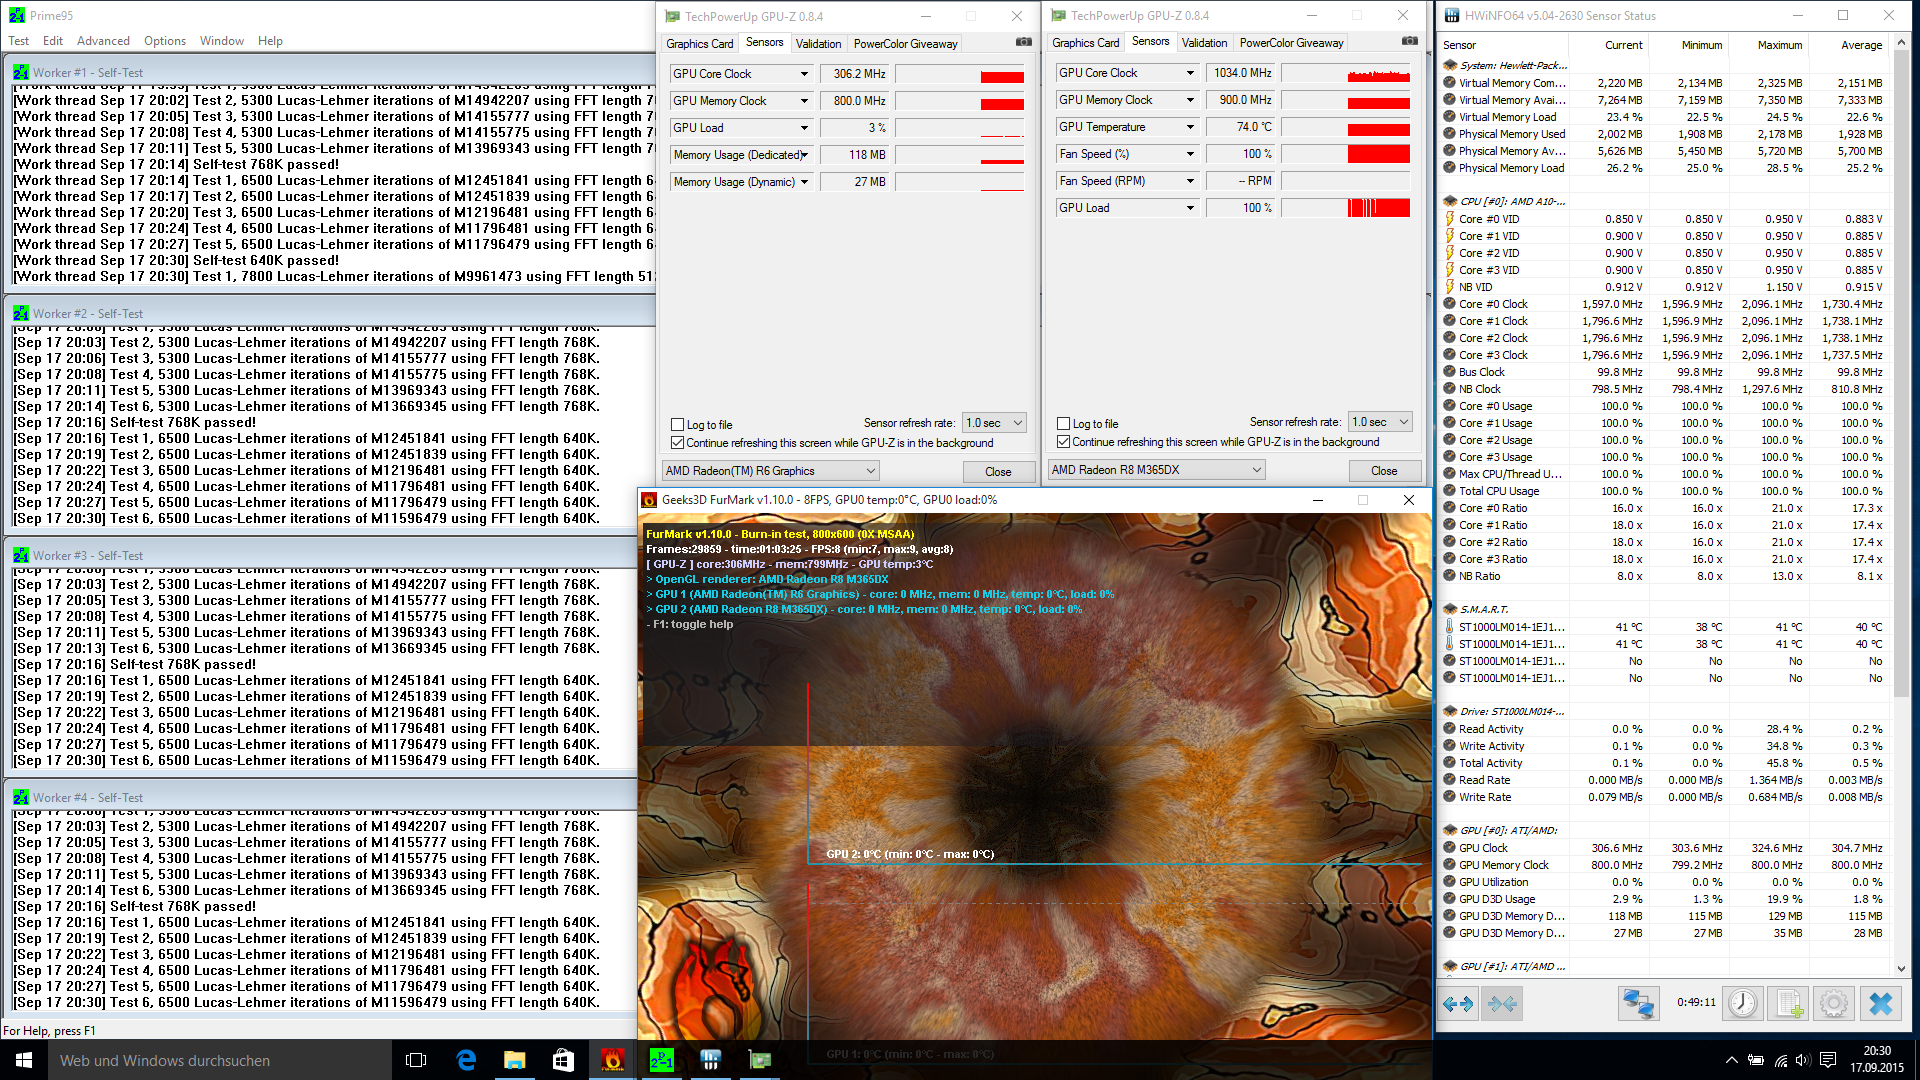Click Close button in right GPU-Z window

pyautogui.click(x=1384, y=471)
